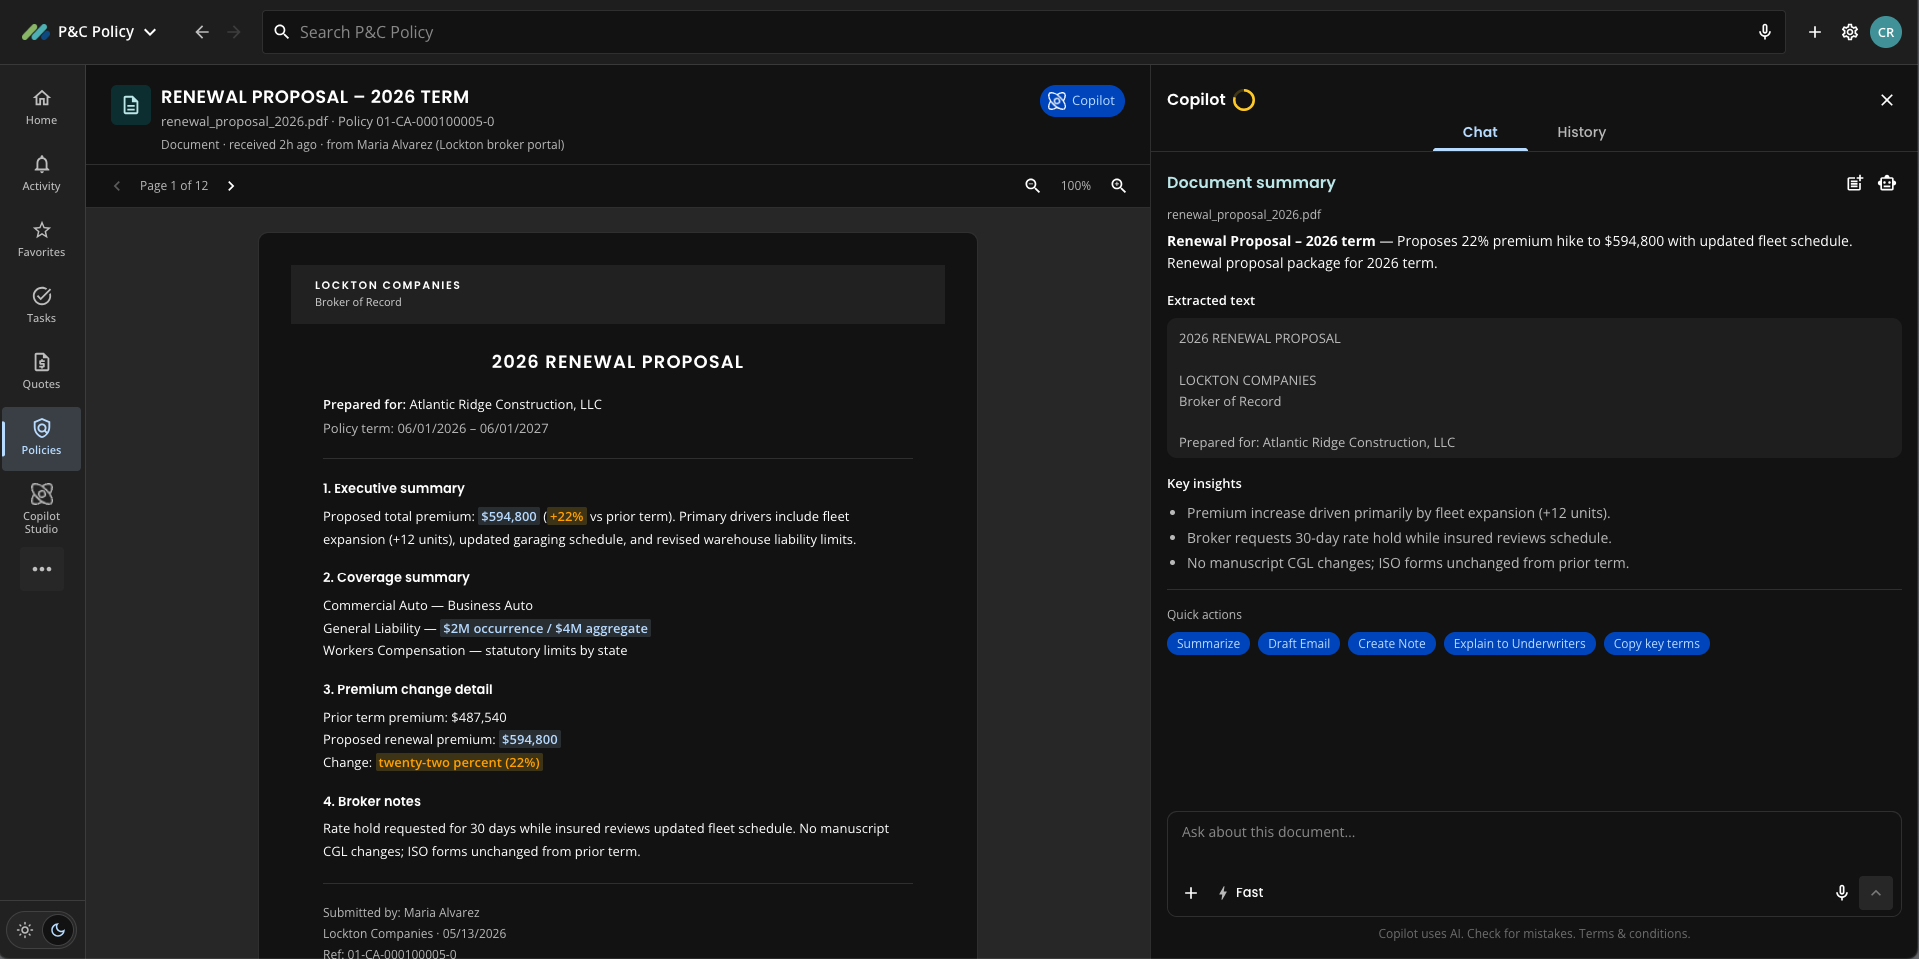1919x959 pixels.
Task: Toggle the Copilot button in document header
Action: (1082, 101)
